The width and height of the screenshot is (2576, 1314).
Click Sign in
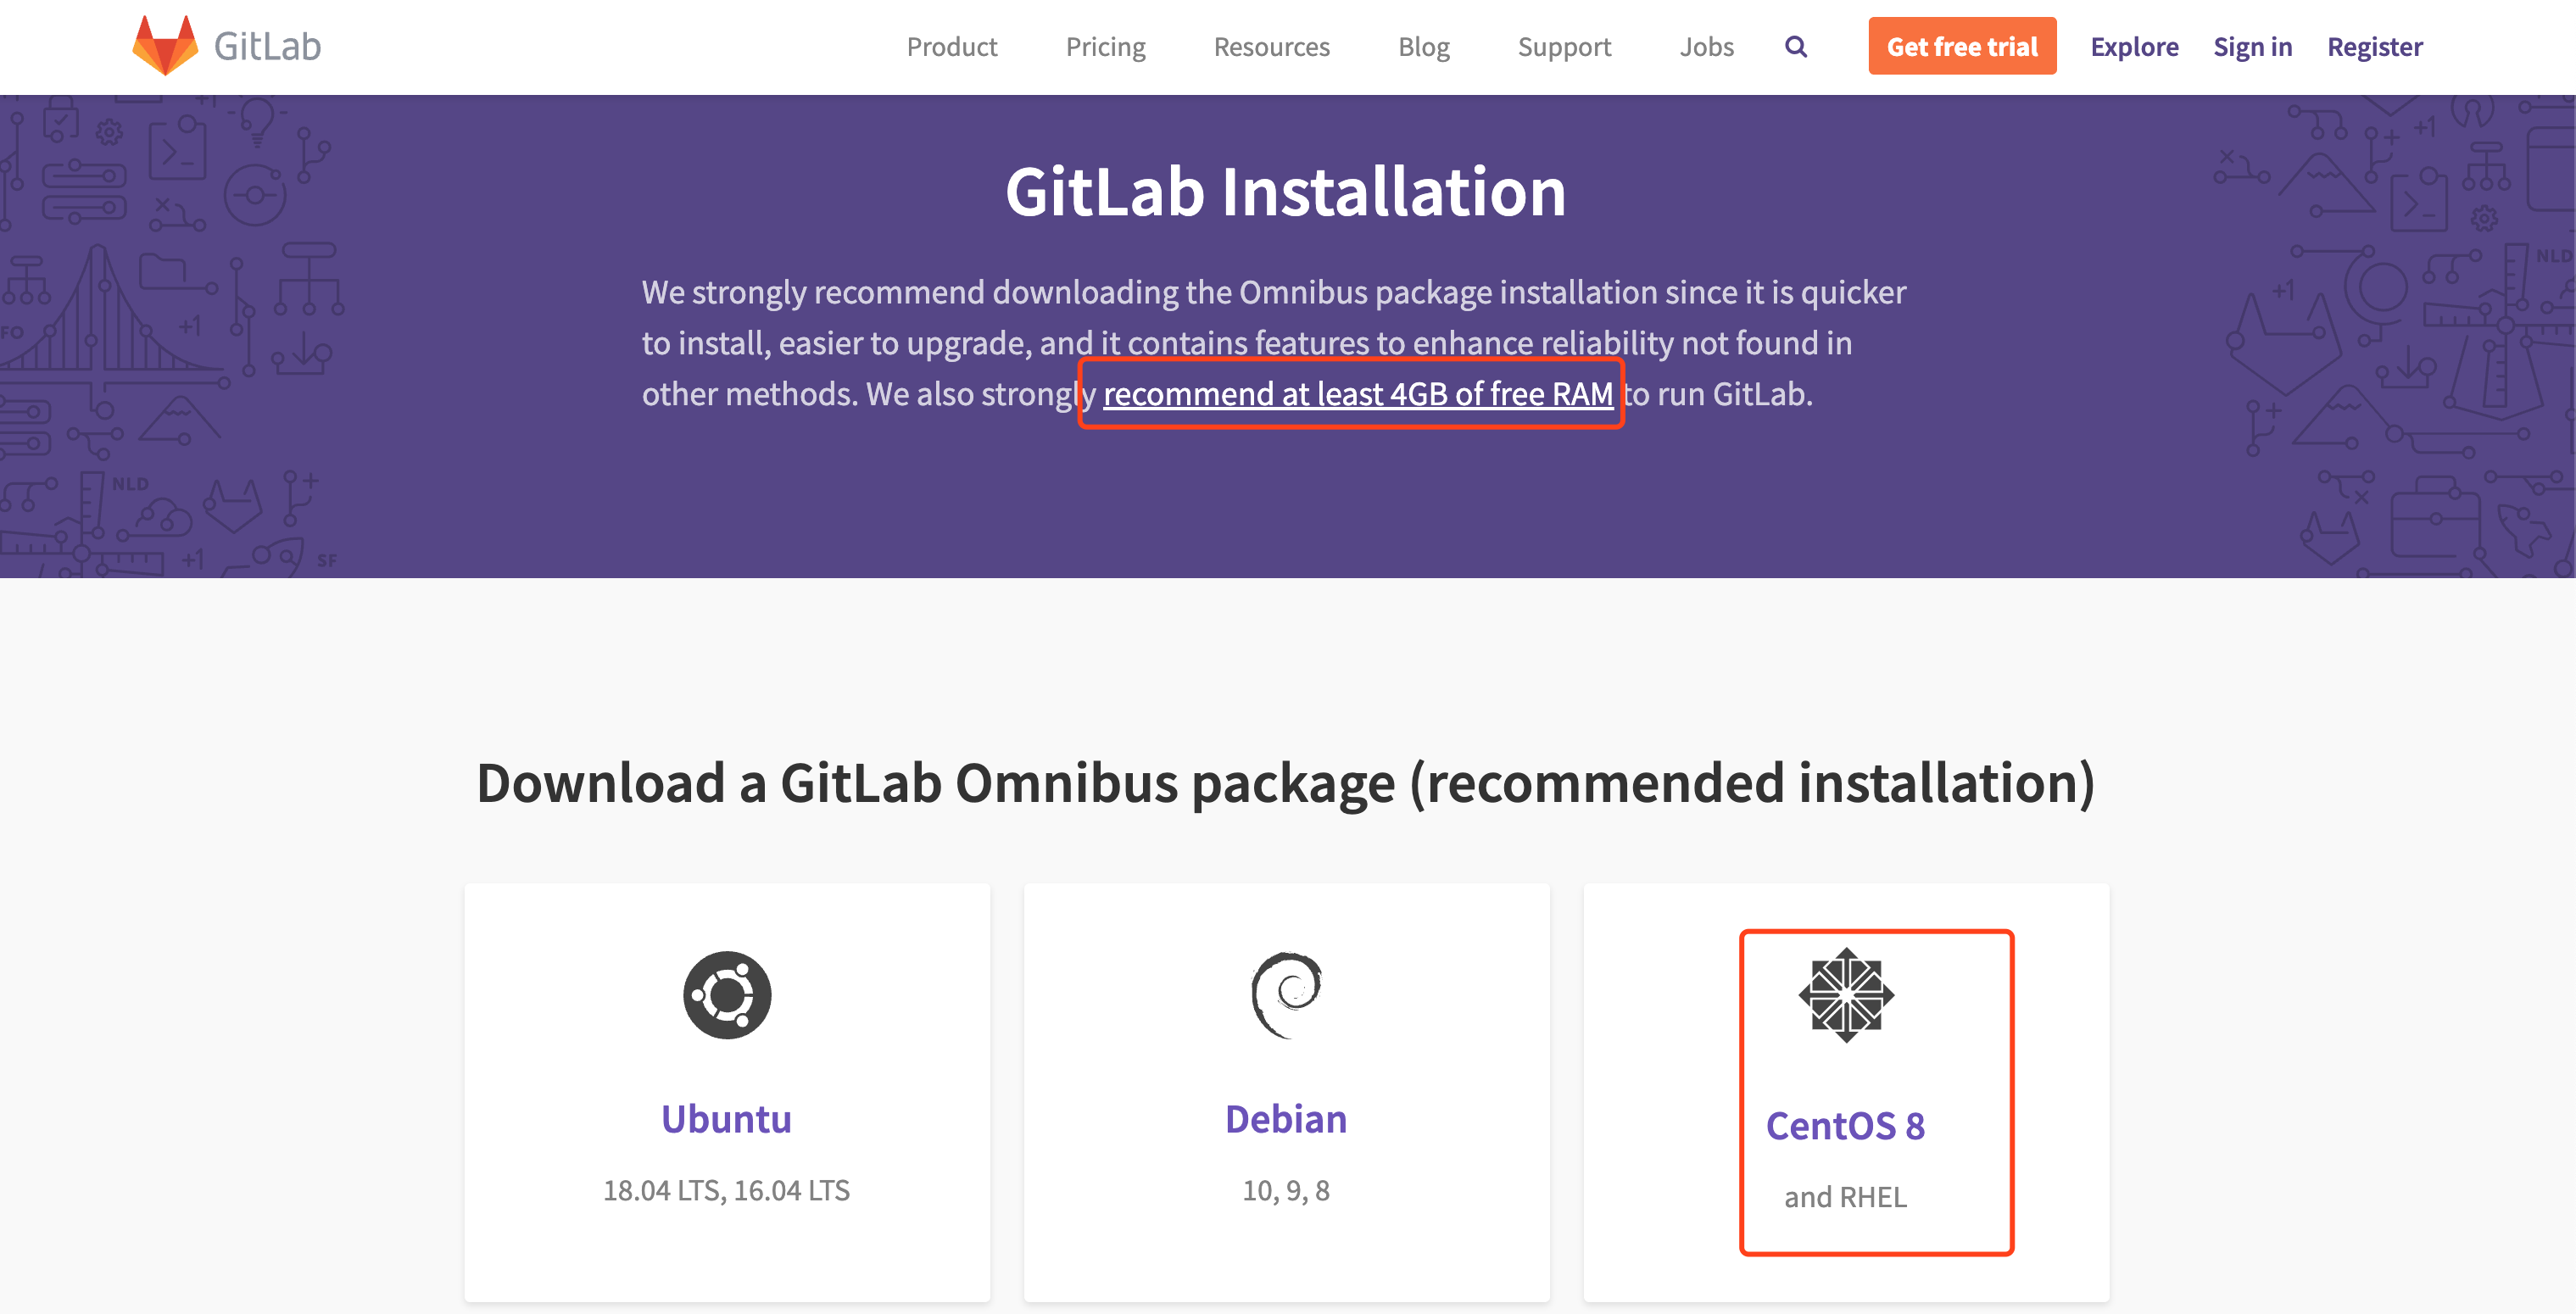pyautogui.click(x=2252, y=46)
